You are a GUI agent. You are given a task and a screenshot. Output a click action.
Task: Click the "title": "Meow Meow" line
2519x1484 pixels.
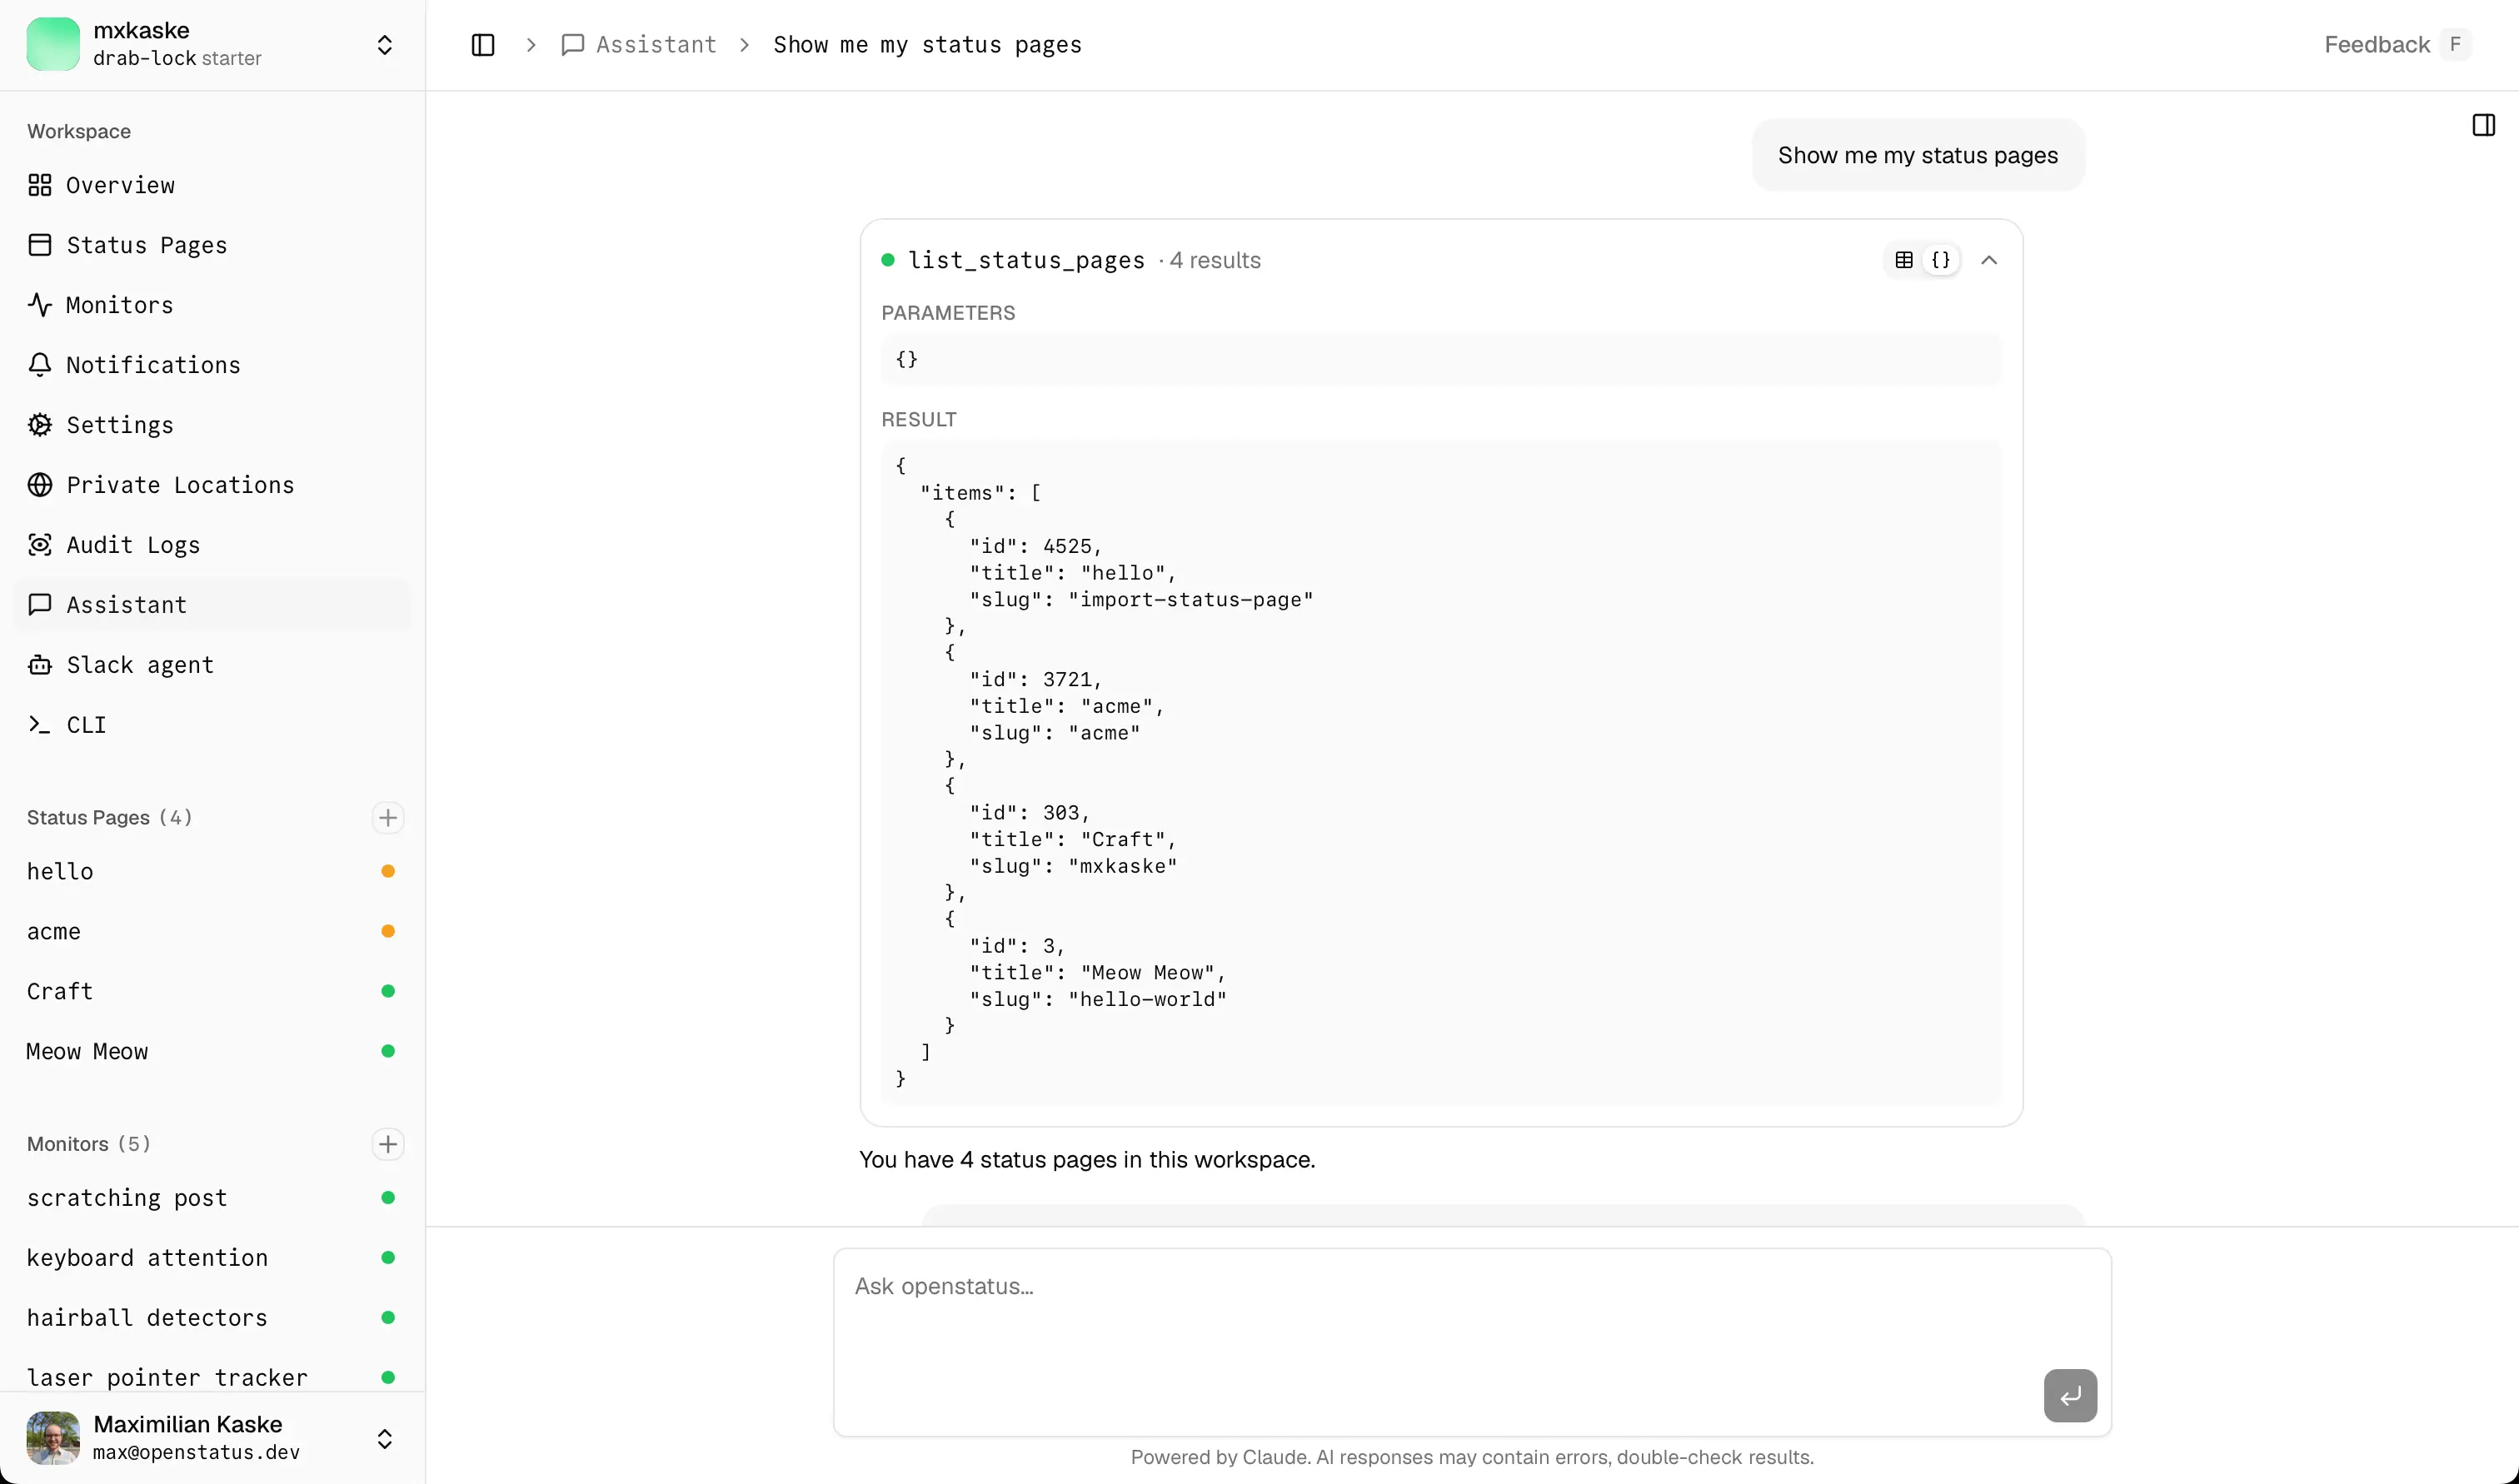click(1098, 973)
